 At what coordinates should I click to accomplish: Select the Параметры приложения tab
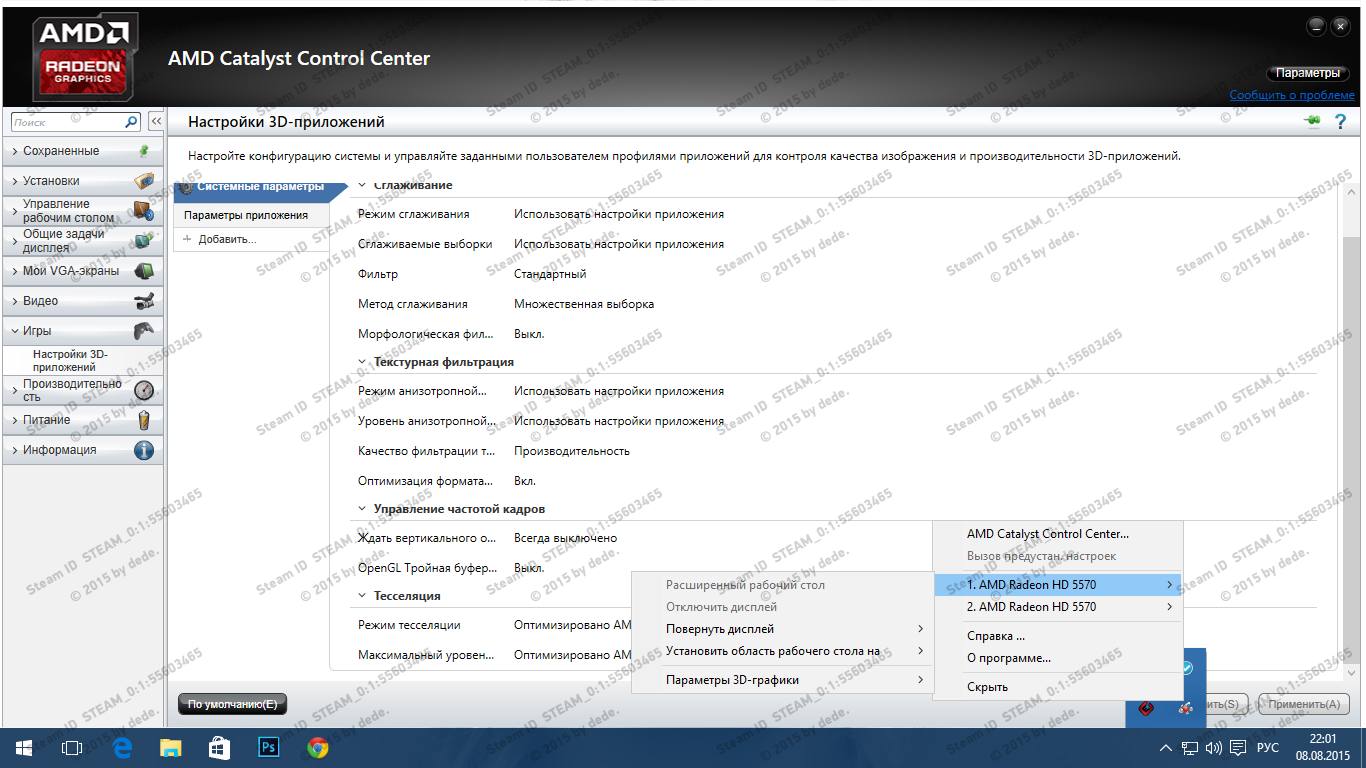(251, 215)
